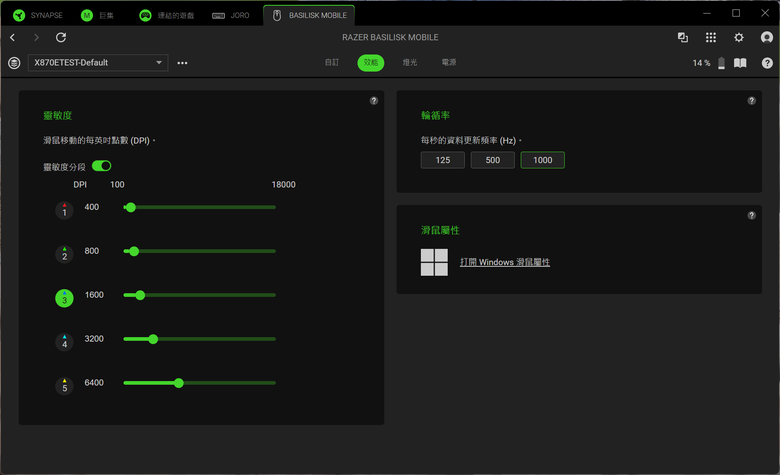Click the RAZER BASILISK MOBILE title
The width and height of the screenshot is (780, 475).
coord(390,37)
